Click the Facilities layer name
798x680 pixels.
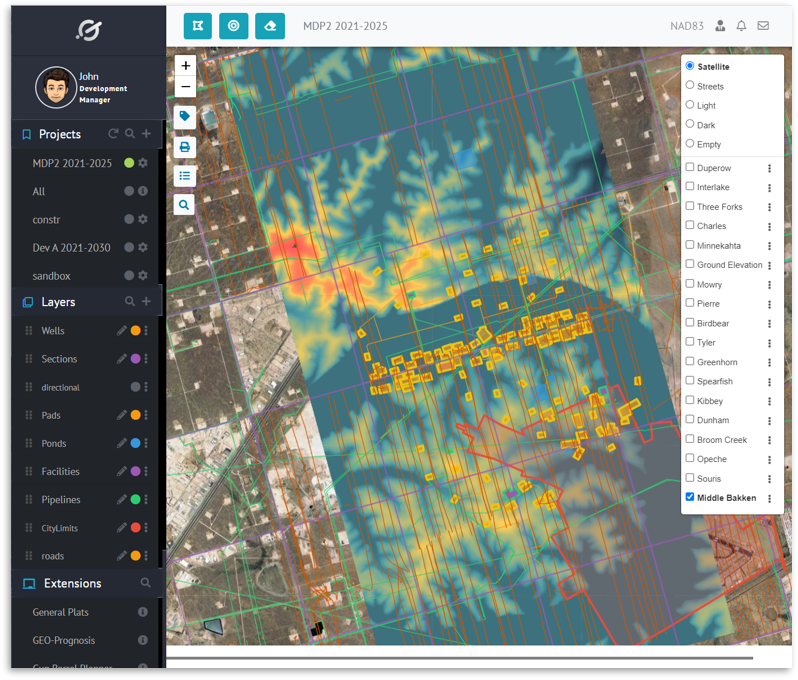pos(60,471)
